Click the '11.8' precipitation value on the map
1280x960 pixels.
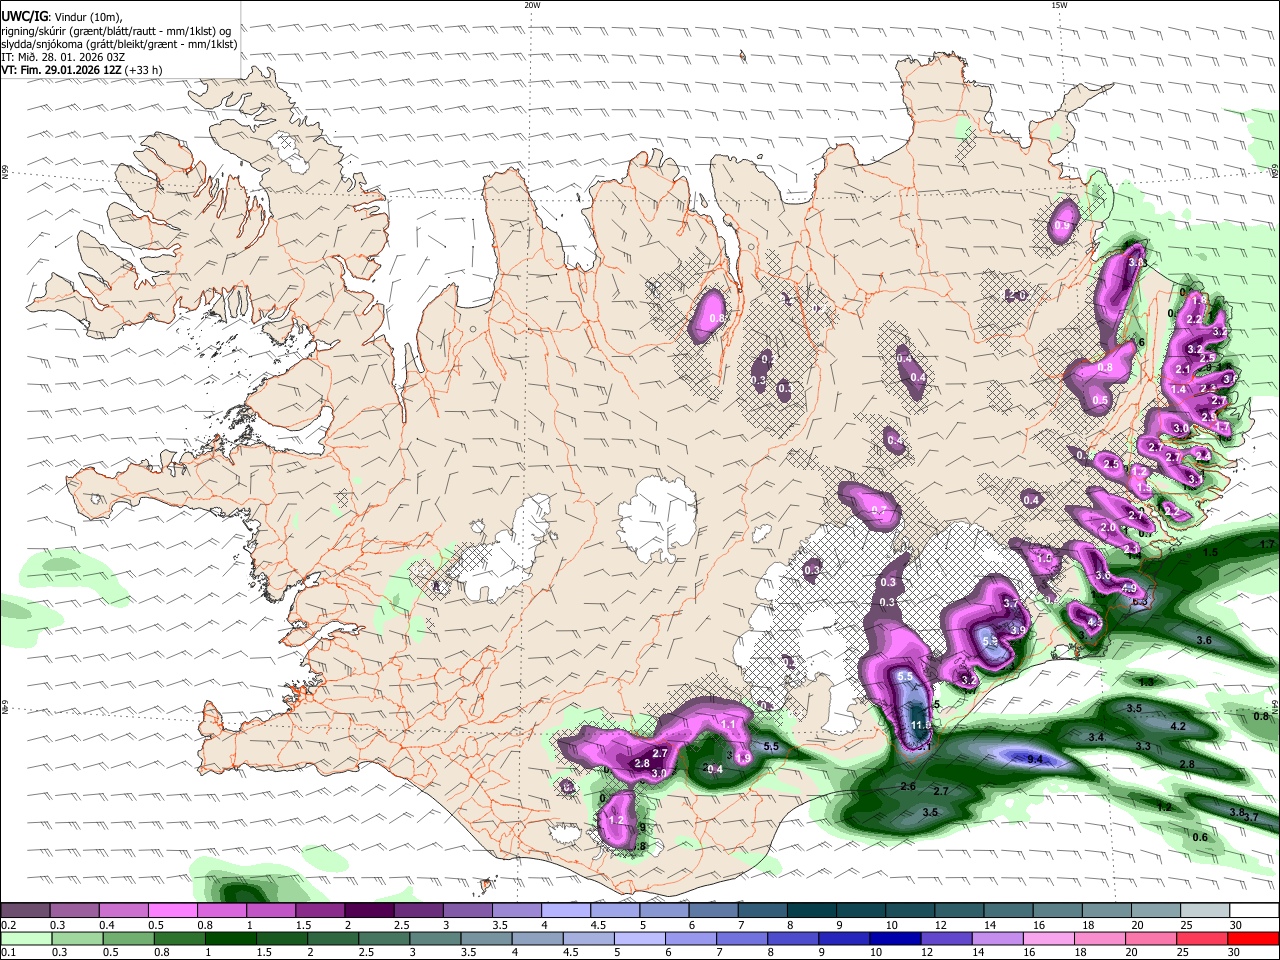pos(922,725)
